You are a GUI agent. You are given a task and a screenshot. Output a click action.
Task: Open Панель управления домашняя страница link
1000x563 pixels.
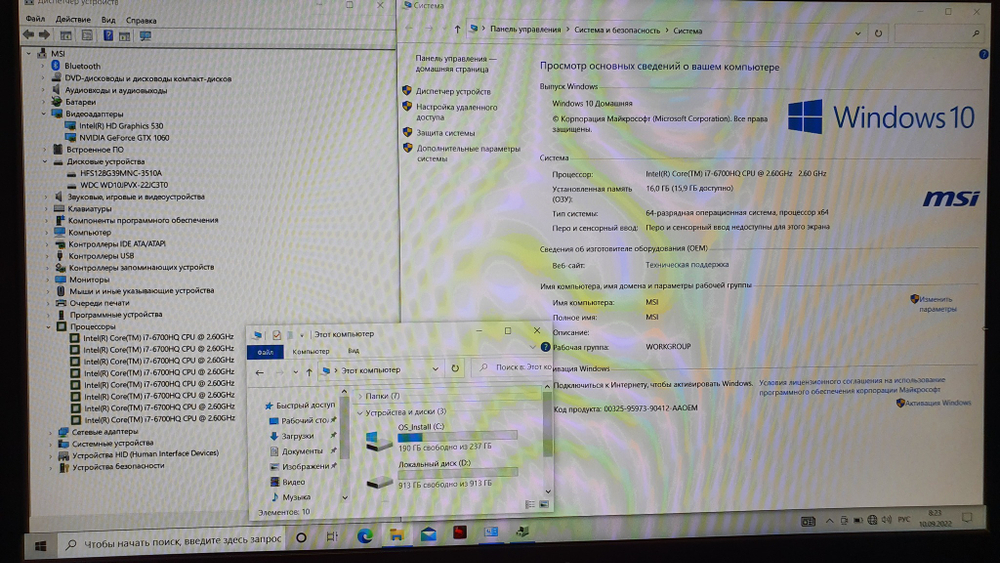(x=455, y=64)
